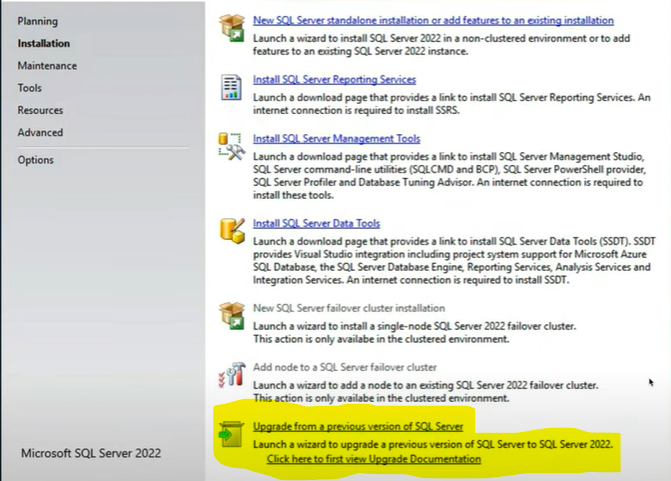671x481 pixels.
Task: Click New SQL Server failover cluster installation
Action: point(349,308)
